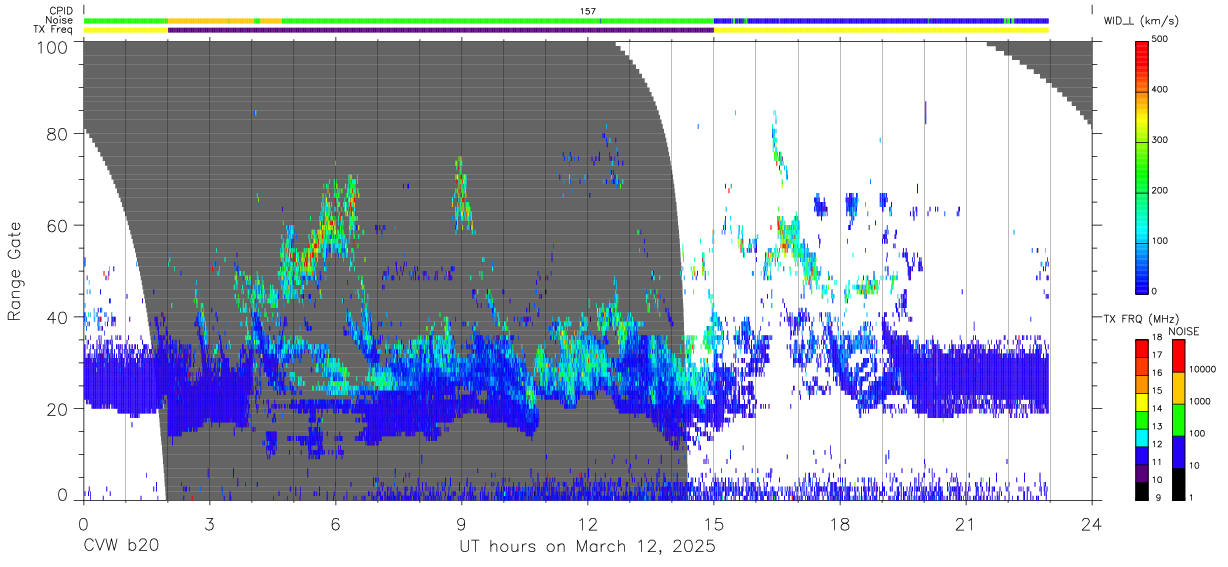This screenshot has height=567, width=1228.
Task: Click the y-axis tick label 20
Action: [57, 409]
